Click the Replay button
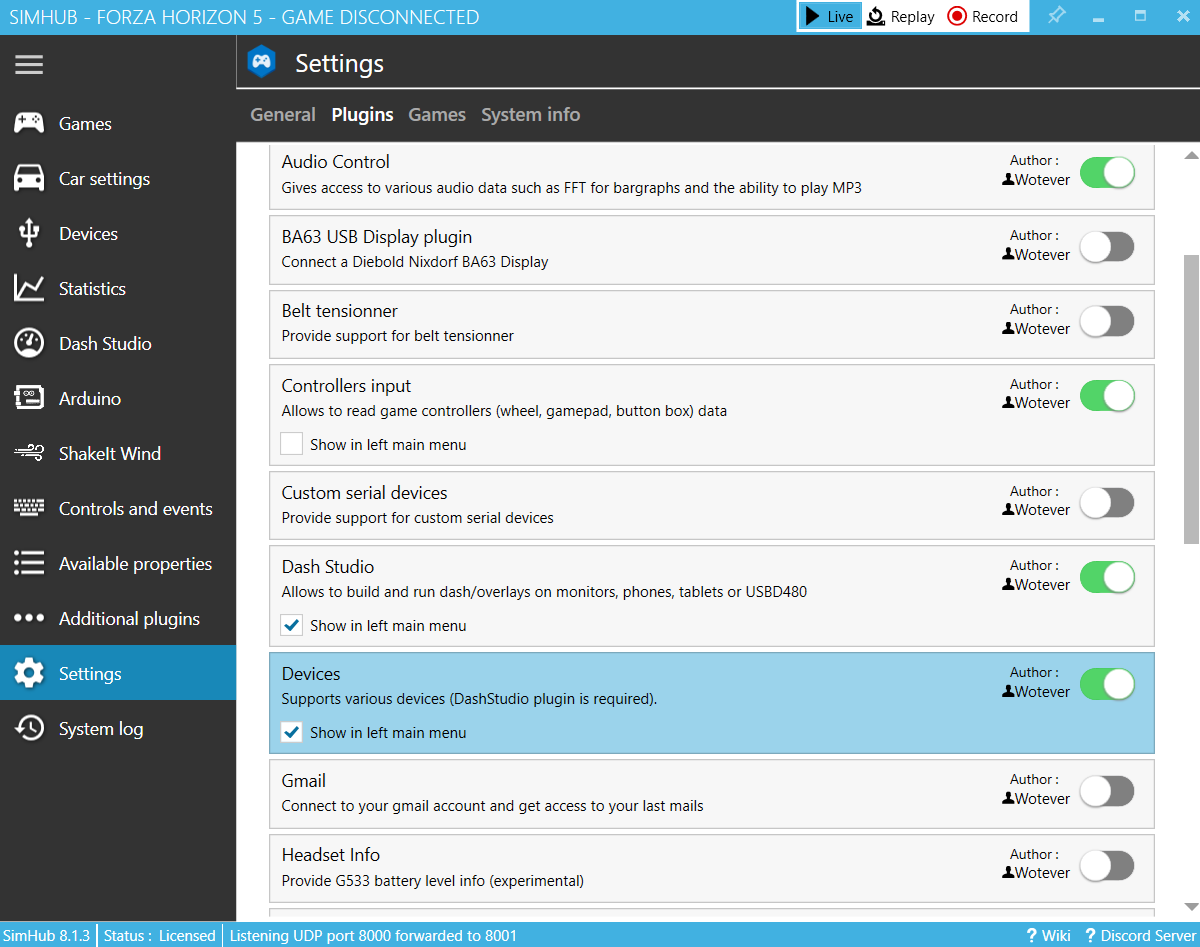The image size is (1200, 947). pyautogui.click(x=900, y=17)
